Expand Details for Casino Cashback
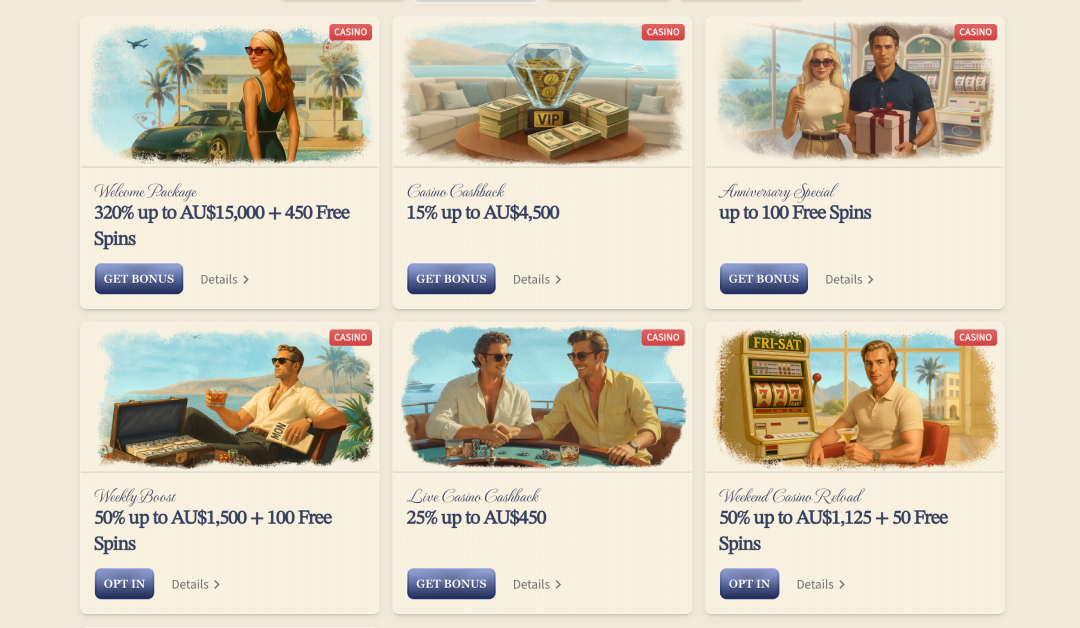The height and width of the screenshot is (628, 1080). (537, 280)
